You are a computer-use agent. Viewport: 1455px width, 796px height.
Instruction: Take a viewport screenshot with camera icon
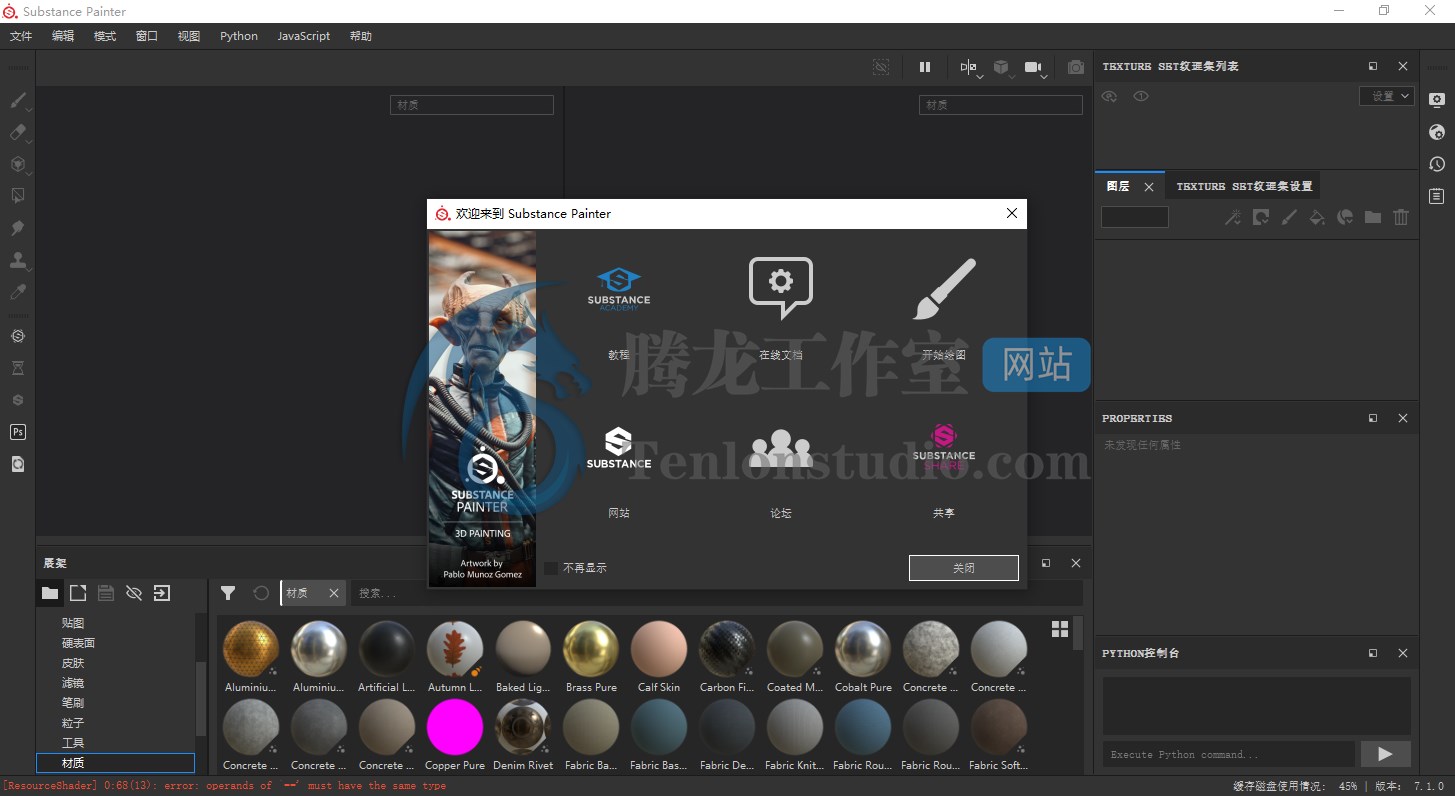pos(1076,67)
